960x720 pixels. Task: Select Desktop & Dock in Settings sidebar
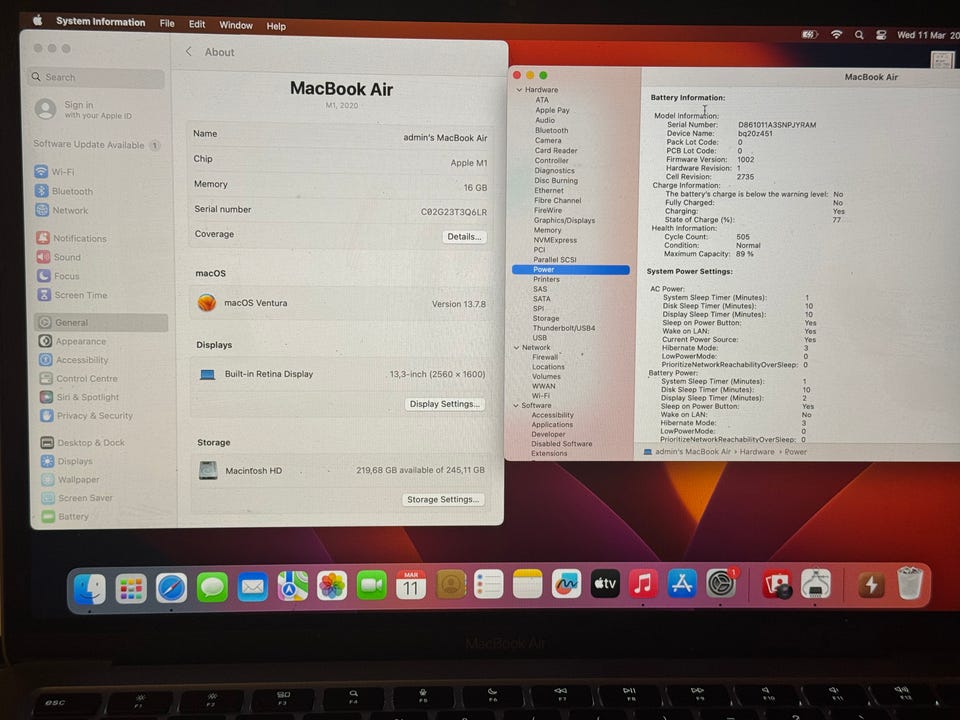(83, 443)
